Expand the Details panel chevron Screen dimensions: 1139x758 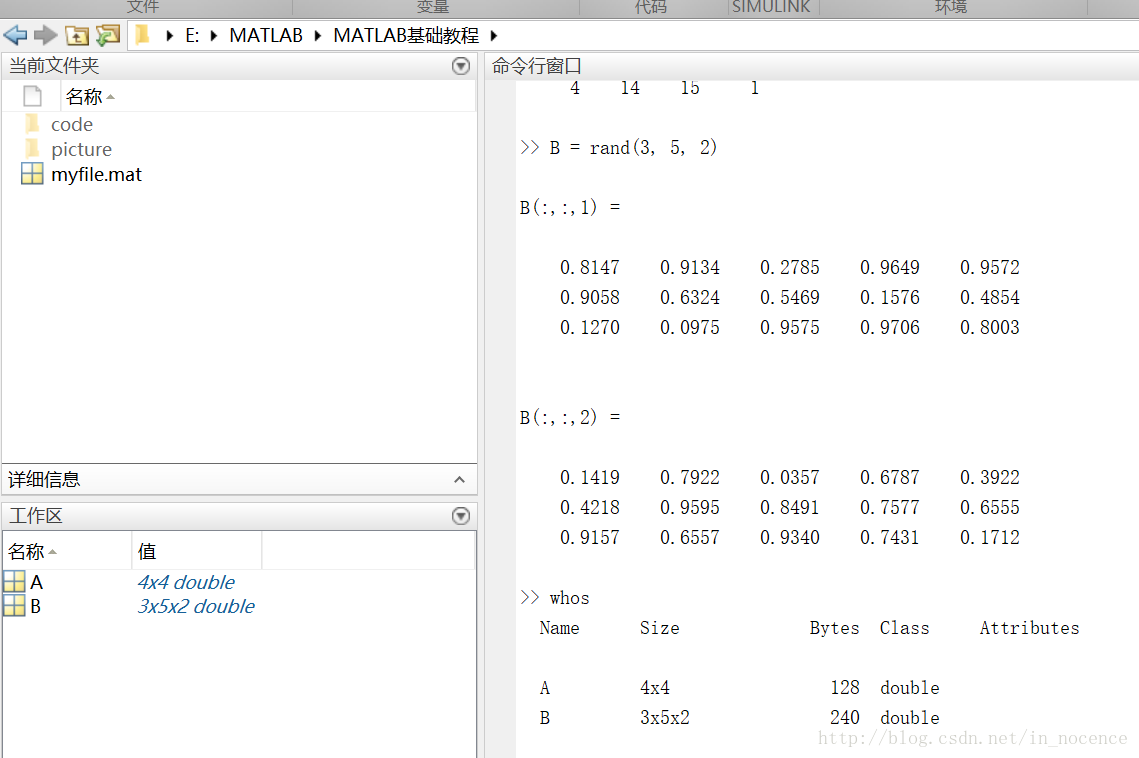point(460,480)
